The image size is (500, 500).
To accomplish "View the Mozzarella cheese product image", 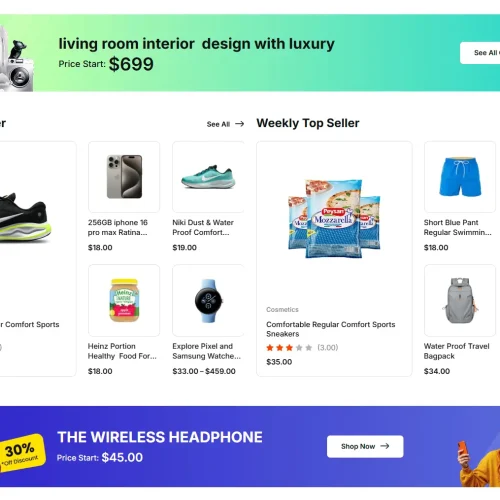I will coord(334,219).
